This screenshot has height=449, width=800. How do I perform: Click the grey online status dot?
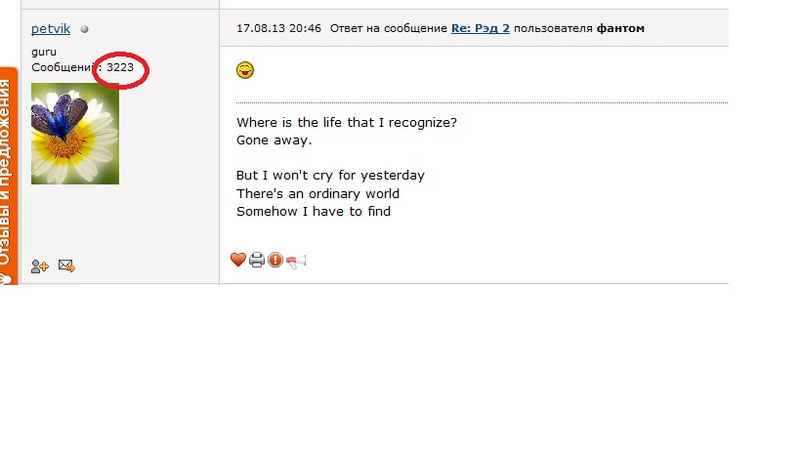pyautogui.click(x=85, y=30)
